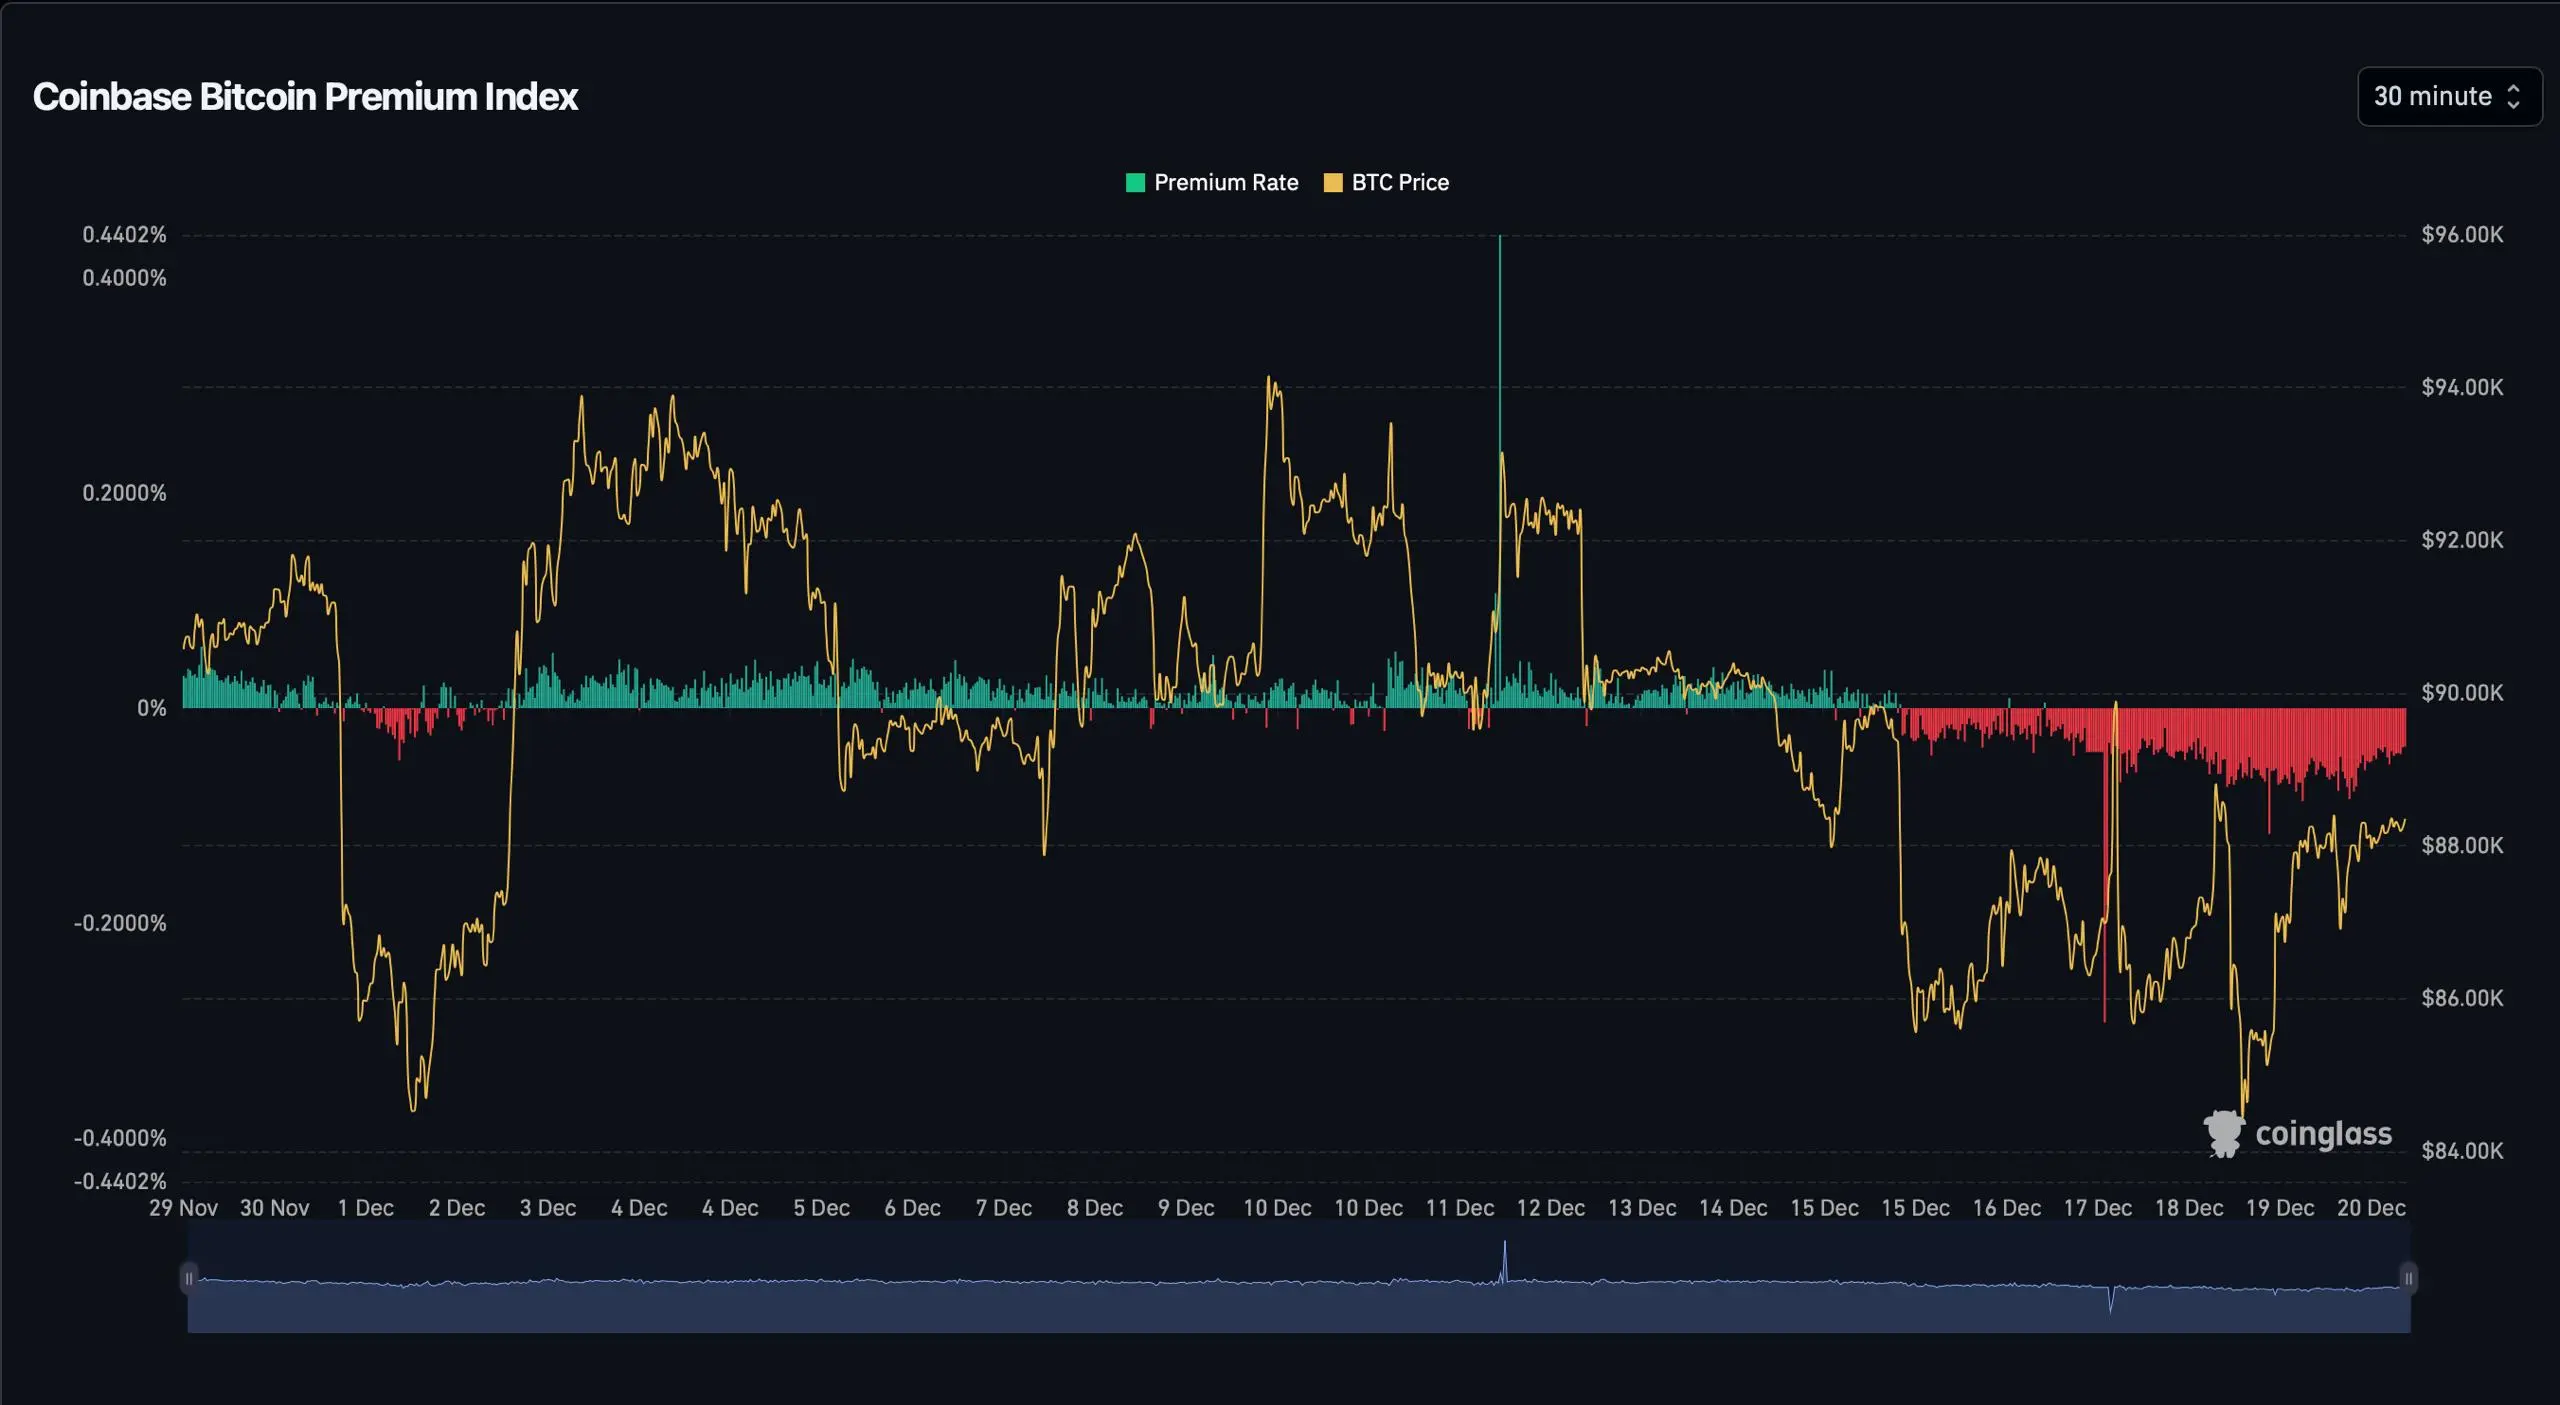Click the 0% premium axis label
2560x1405 pixels.
(x=151, y=708)
